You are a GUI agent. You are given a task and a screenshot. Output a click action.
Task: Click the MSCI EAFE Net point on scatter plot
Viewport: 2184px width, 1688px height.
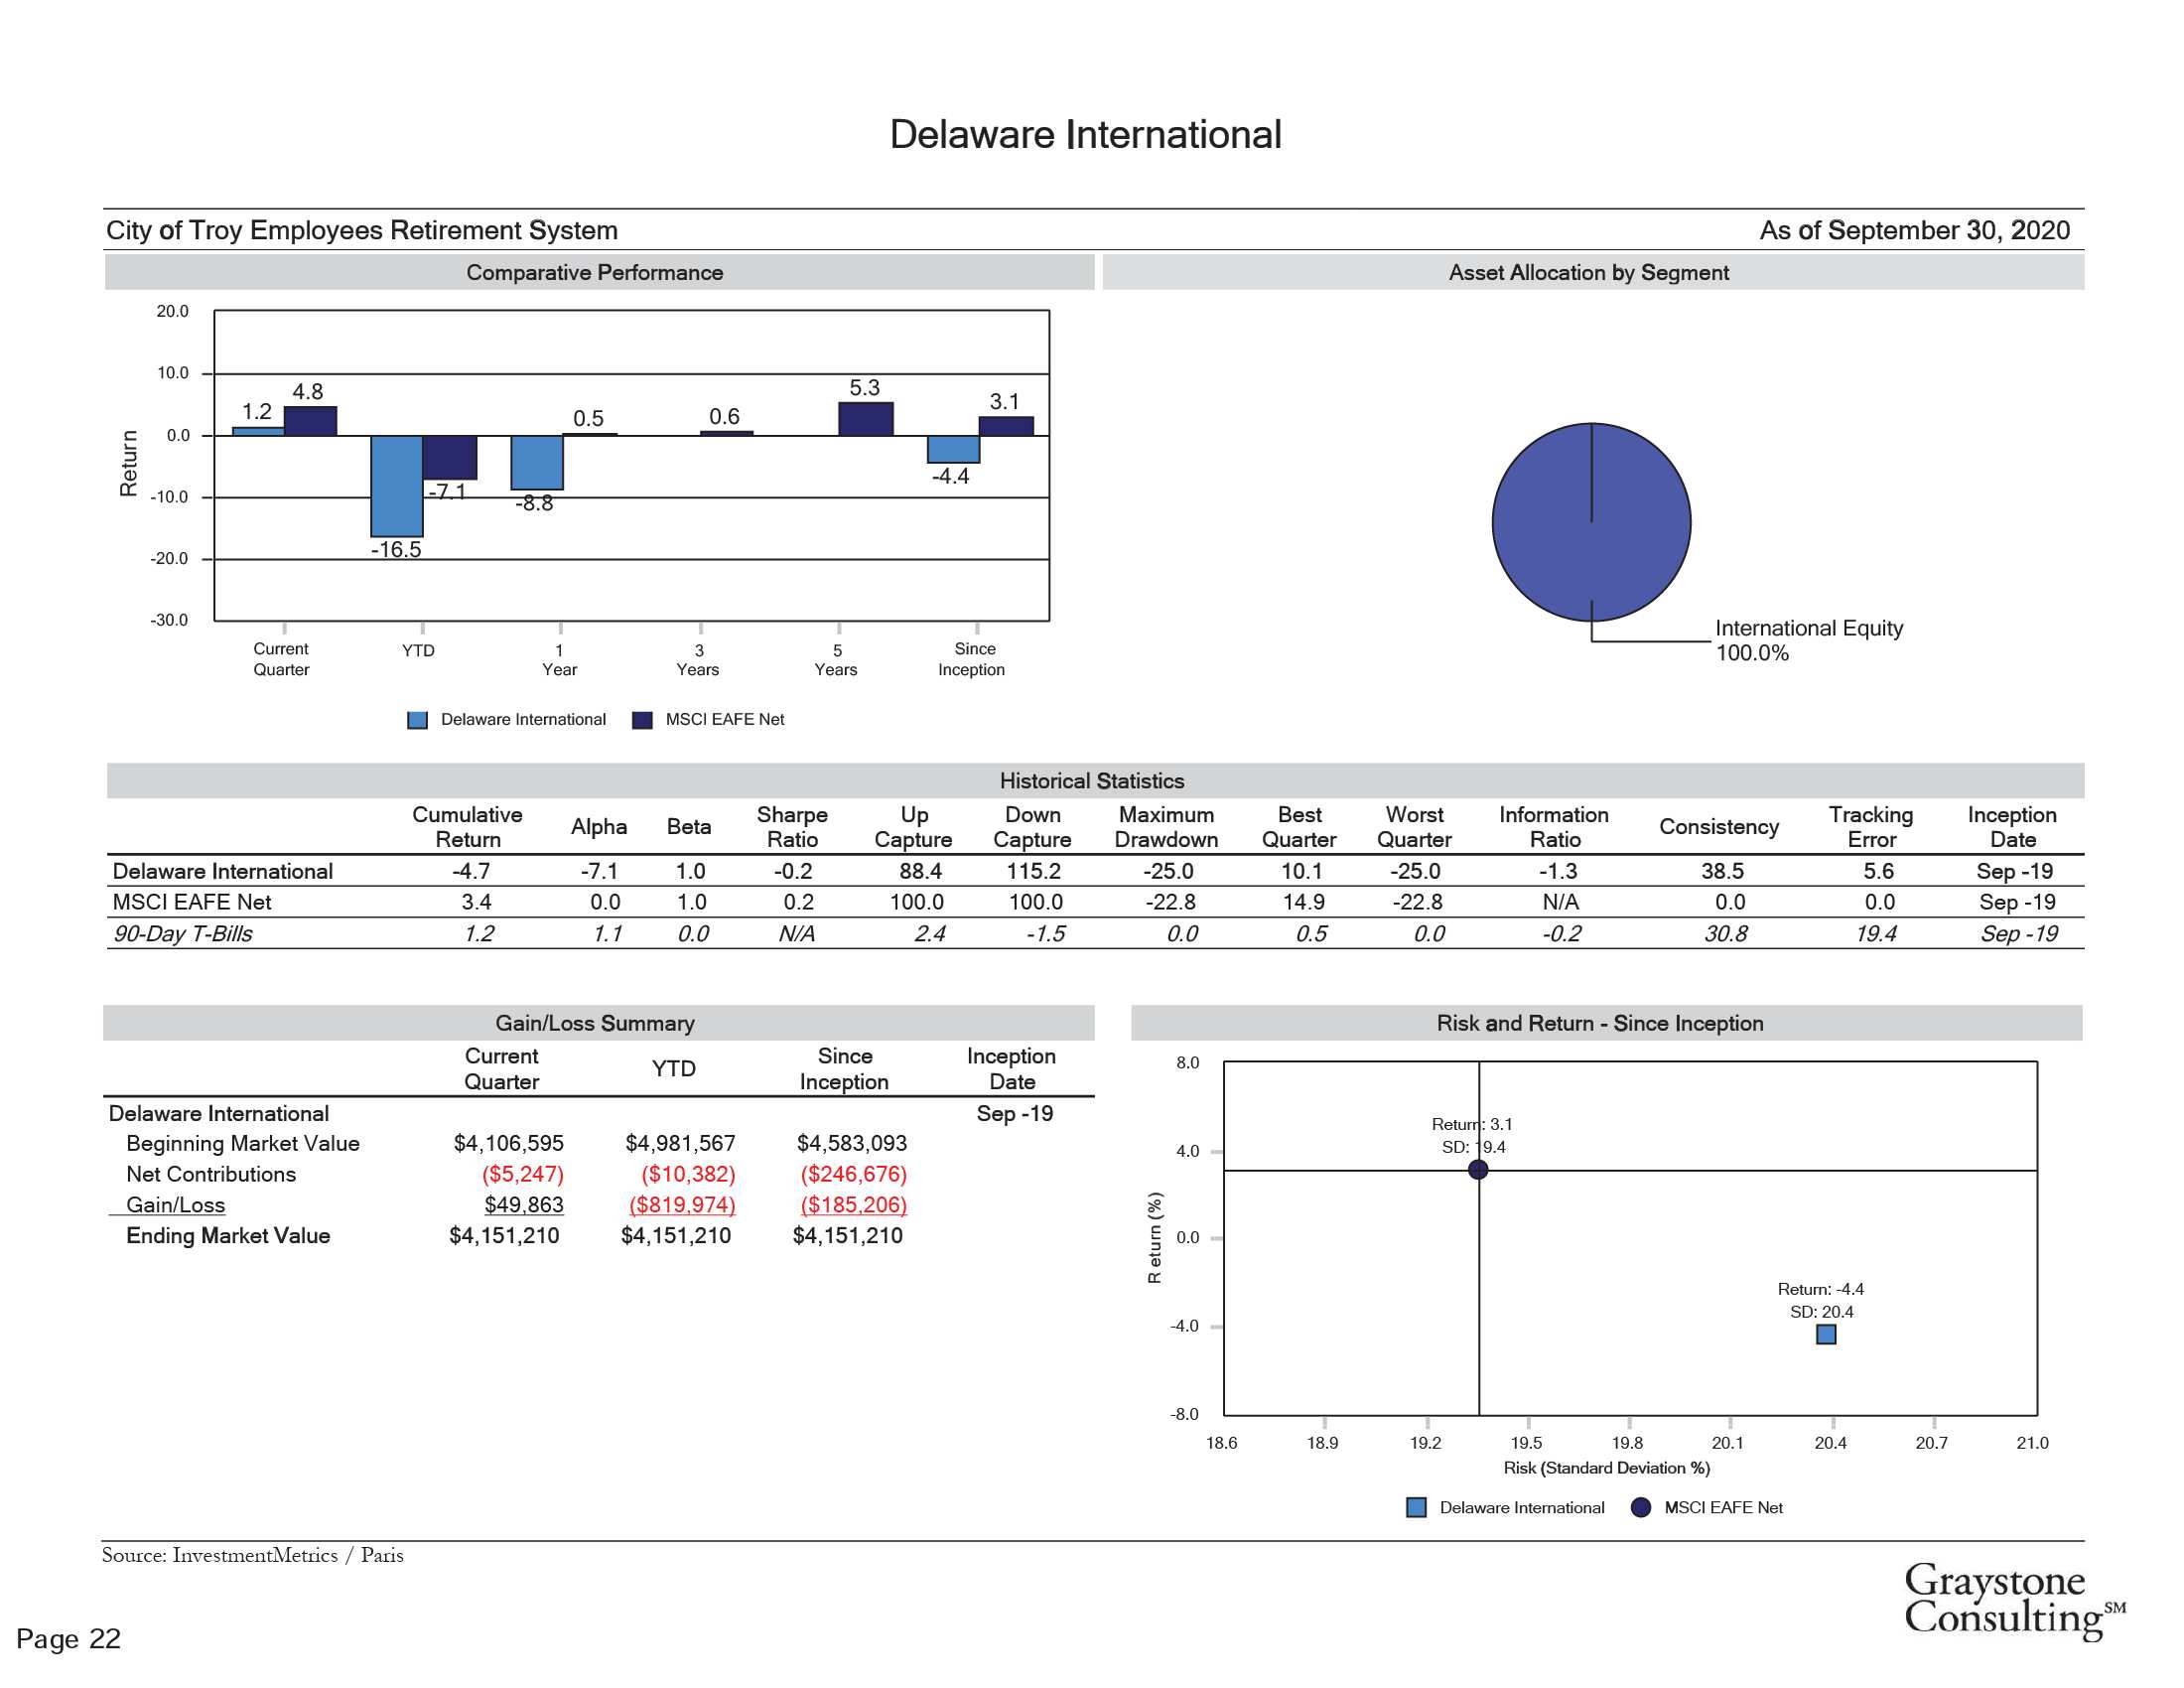tap(1478, 1169)
